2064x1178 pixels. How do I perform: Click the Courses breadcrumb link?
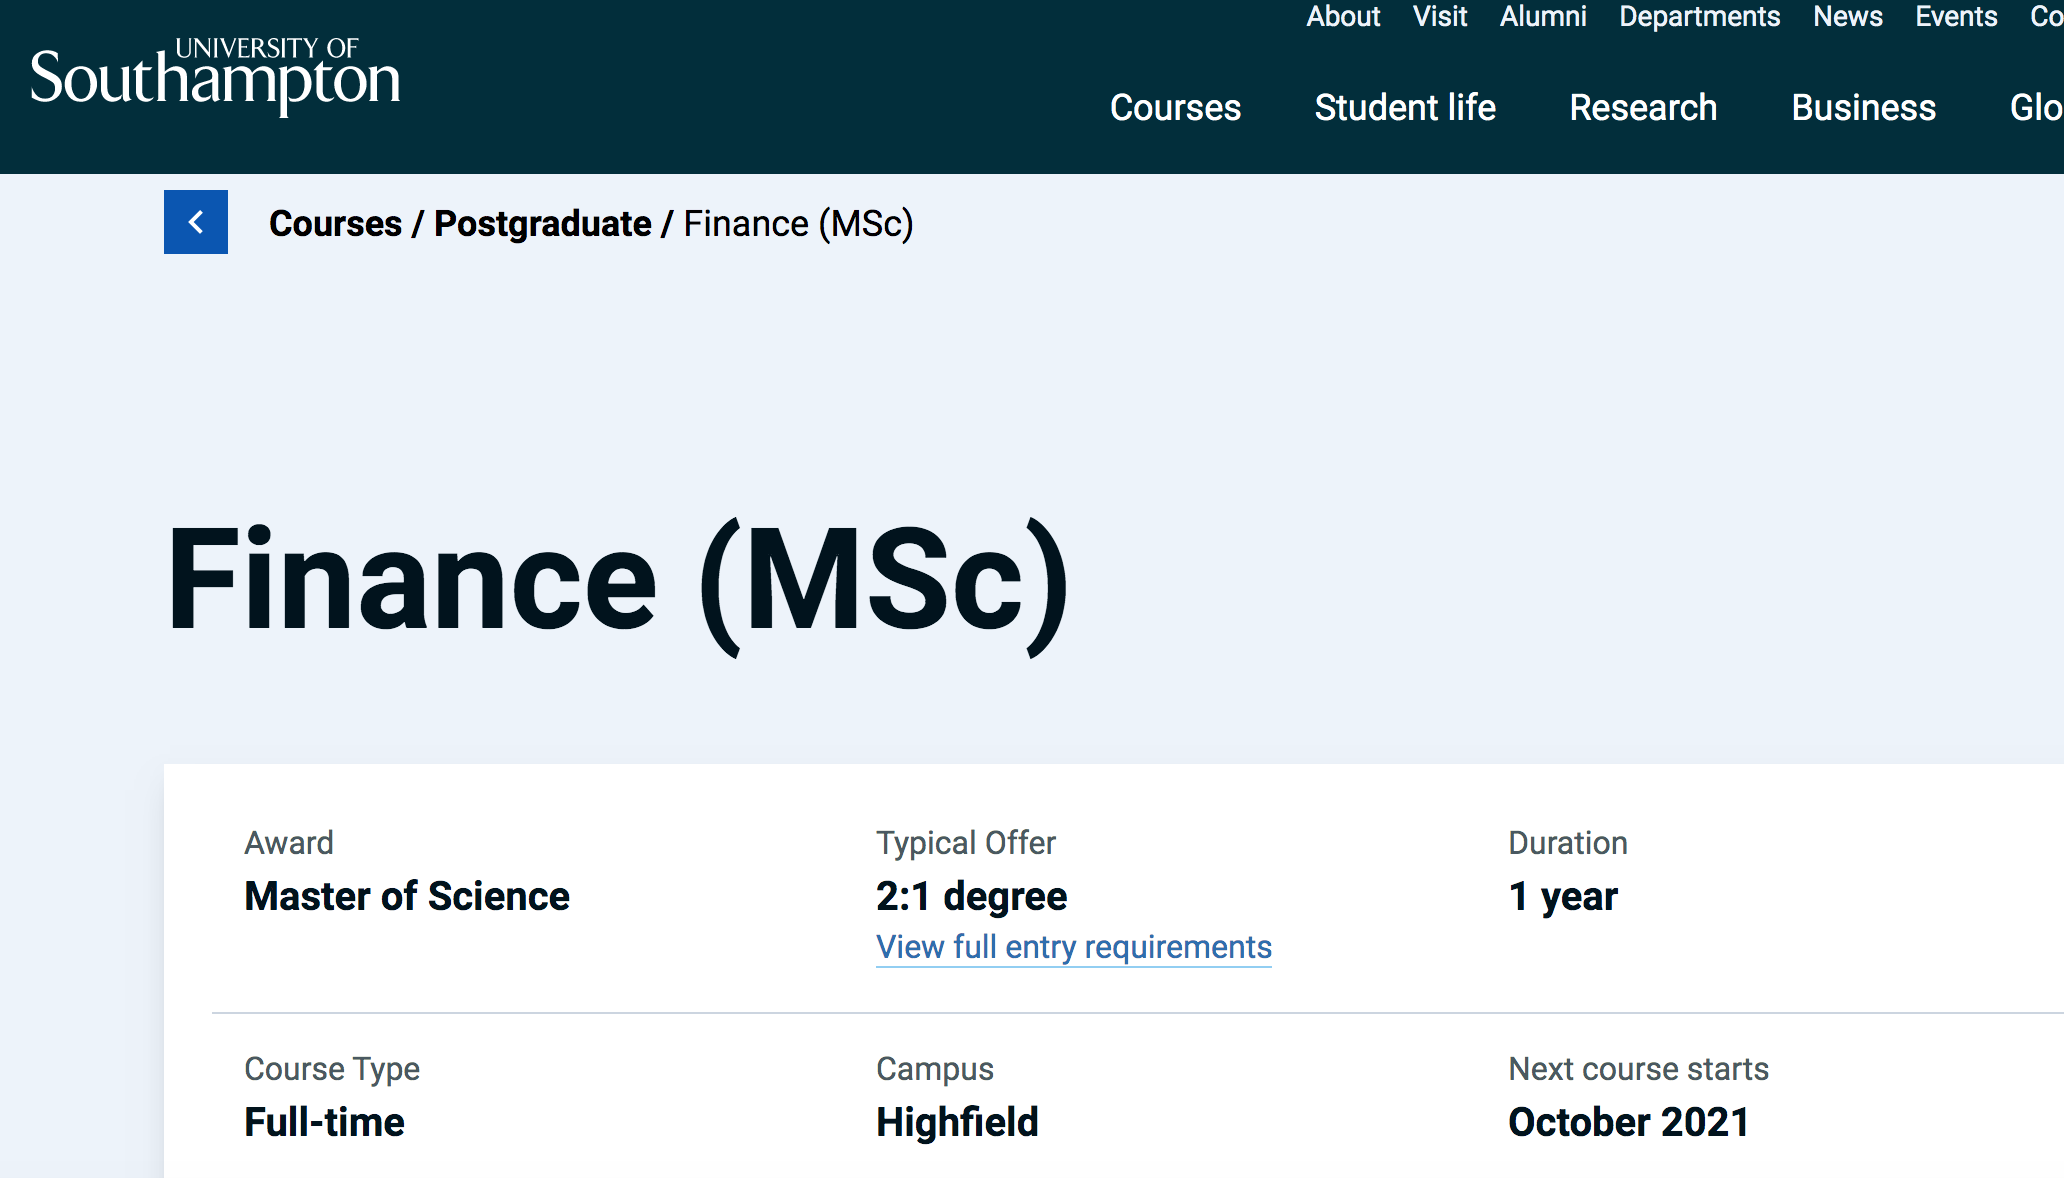335,224
